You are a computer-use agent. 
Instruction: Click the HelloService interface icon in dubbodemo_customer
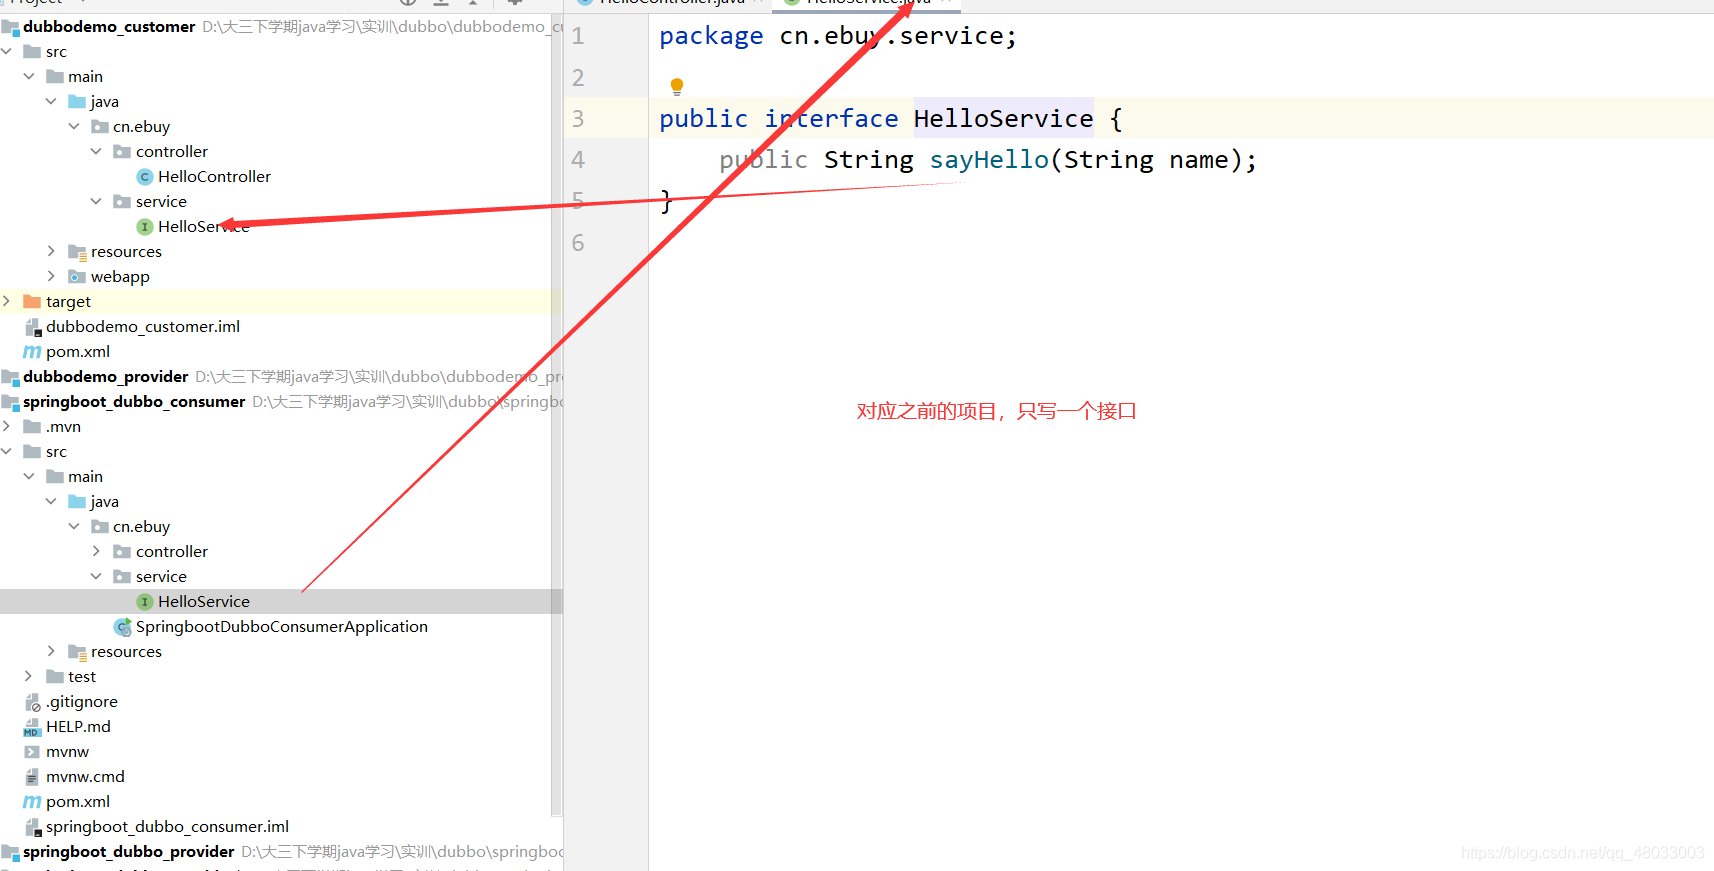pos(145,227)
